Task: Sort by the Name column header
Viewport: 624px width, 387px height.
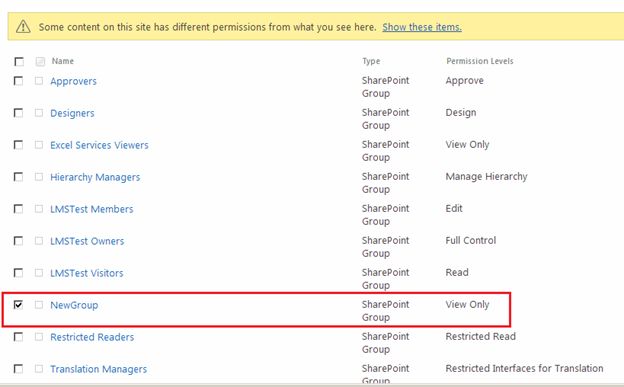Action: [x=63, y=61]
